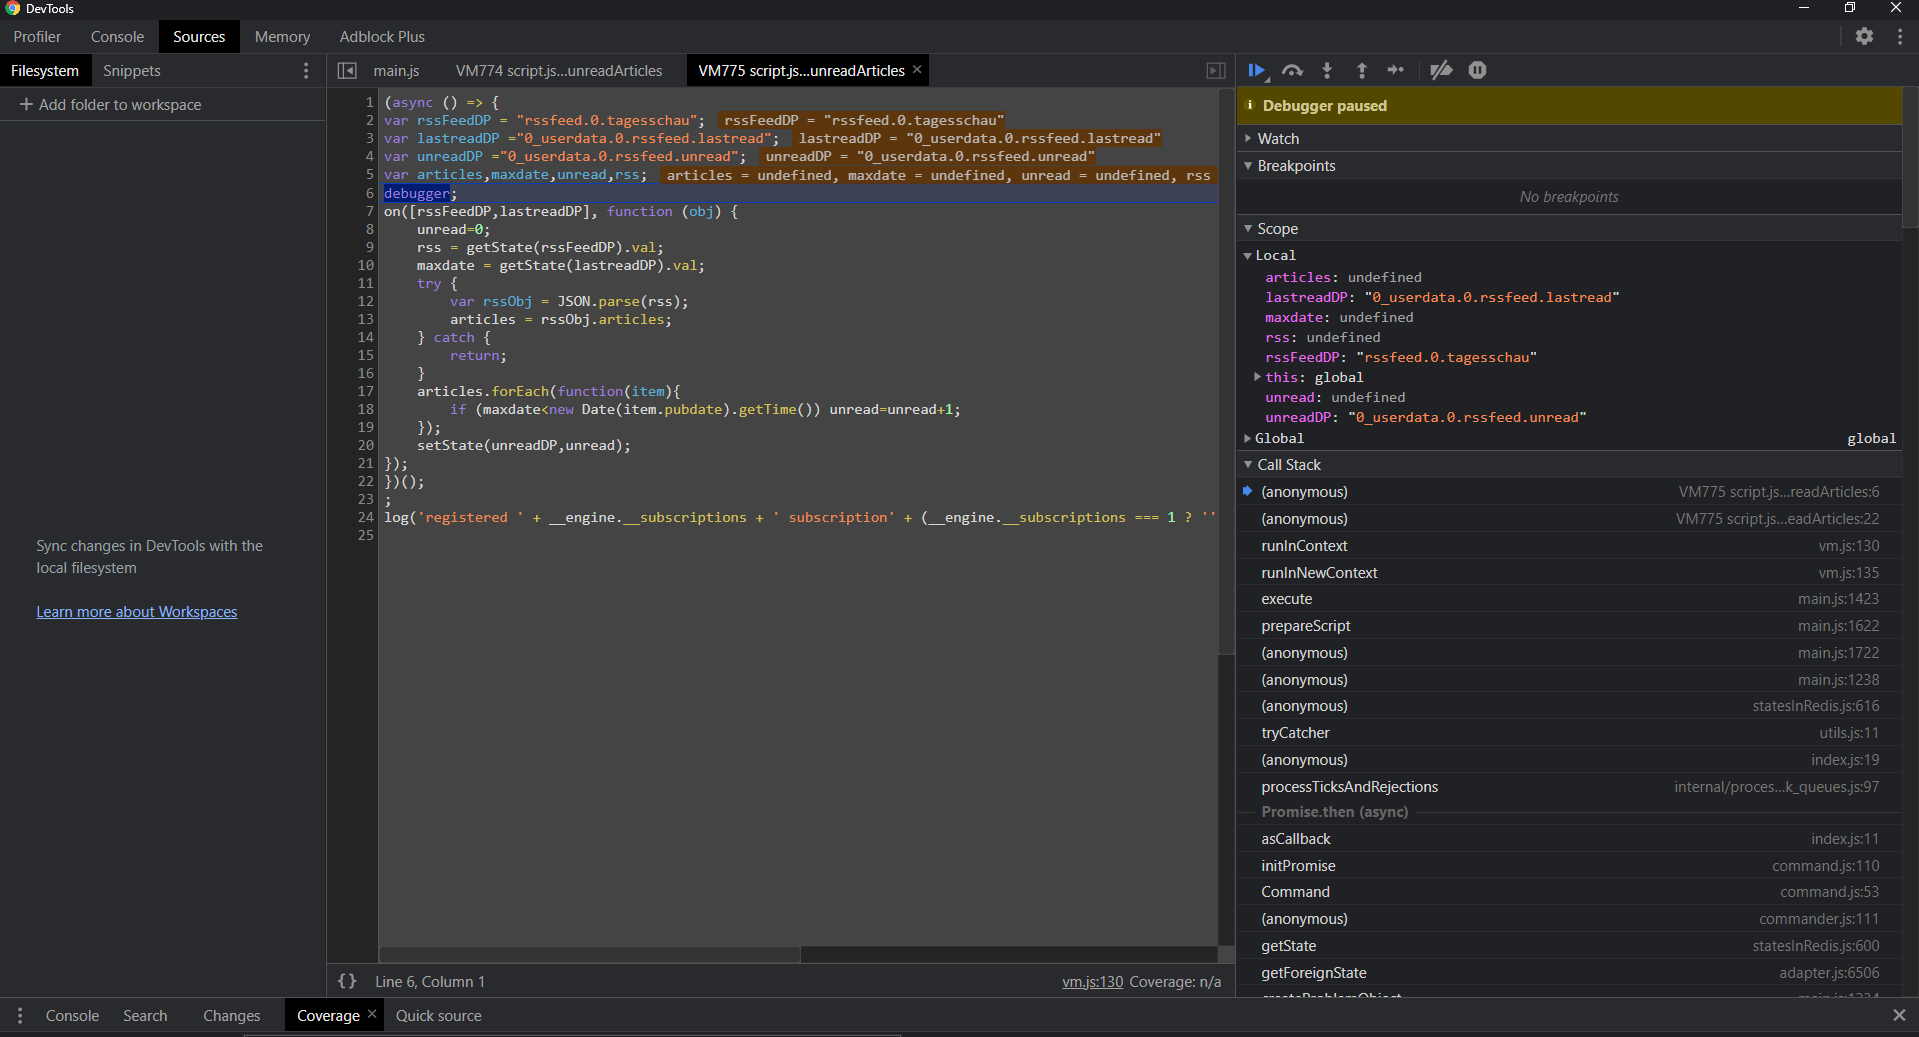Select the initPromise call stack frame
Viewport: 1919px width, 1037px height.
point(1569,866)
